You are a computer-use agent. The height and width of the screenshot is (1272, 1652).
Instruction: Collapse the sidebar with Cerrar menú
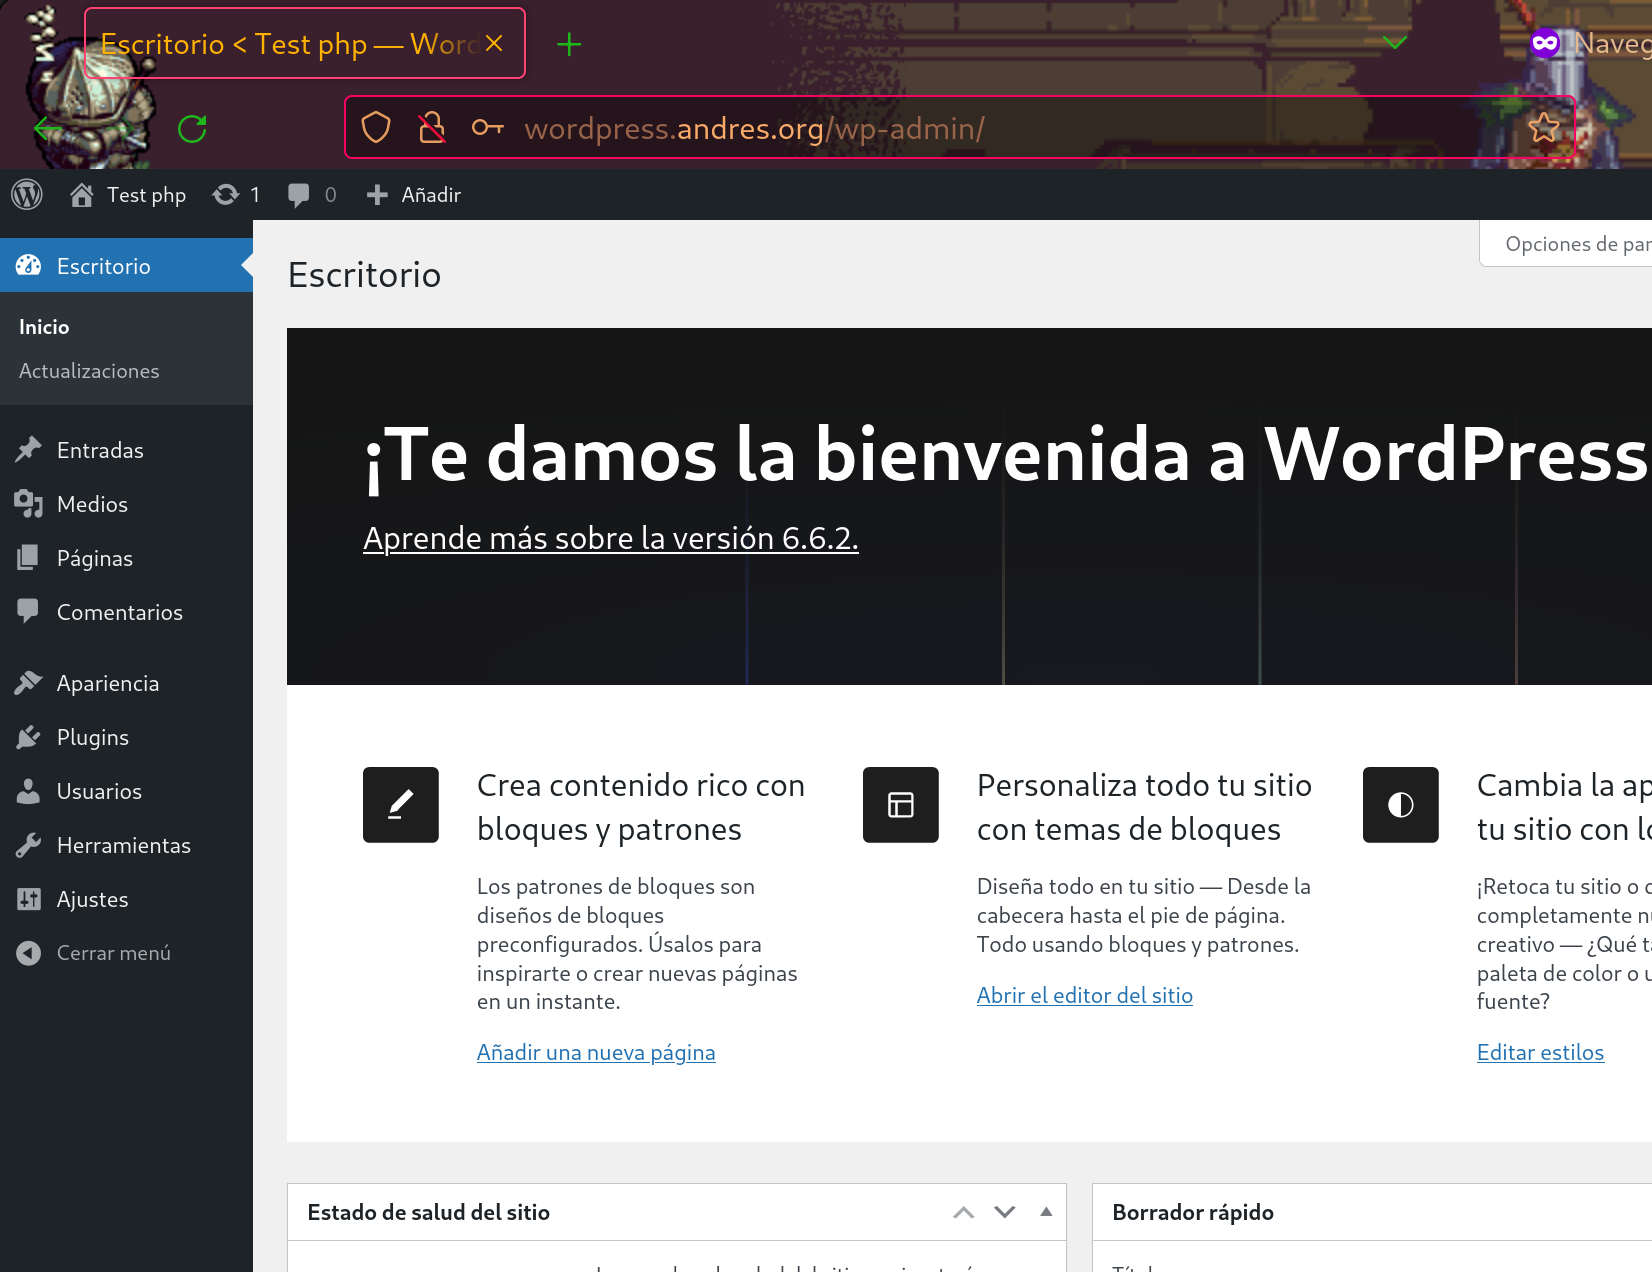pyautogui.click(x=126, y=953)
